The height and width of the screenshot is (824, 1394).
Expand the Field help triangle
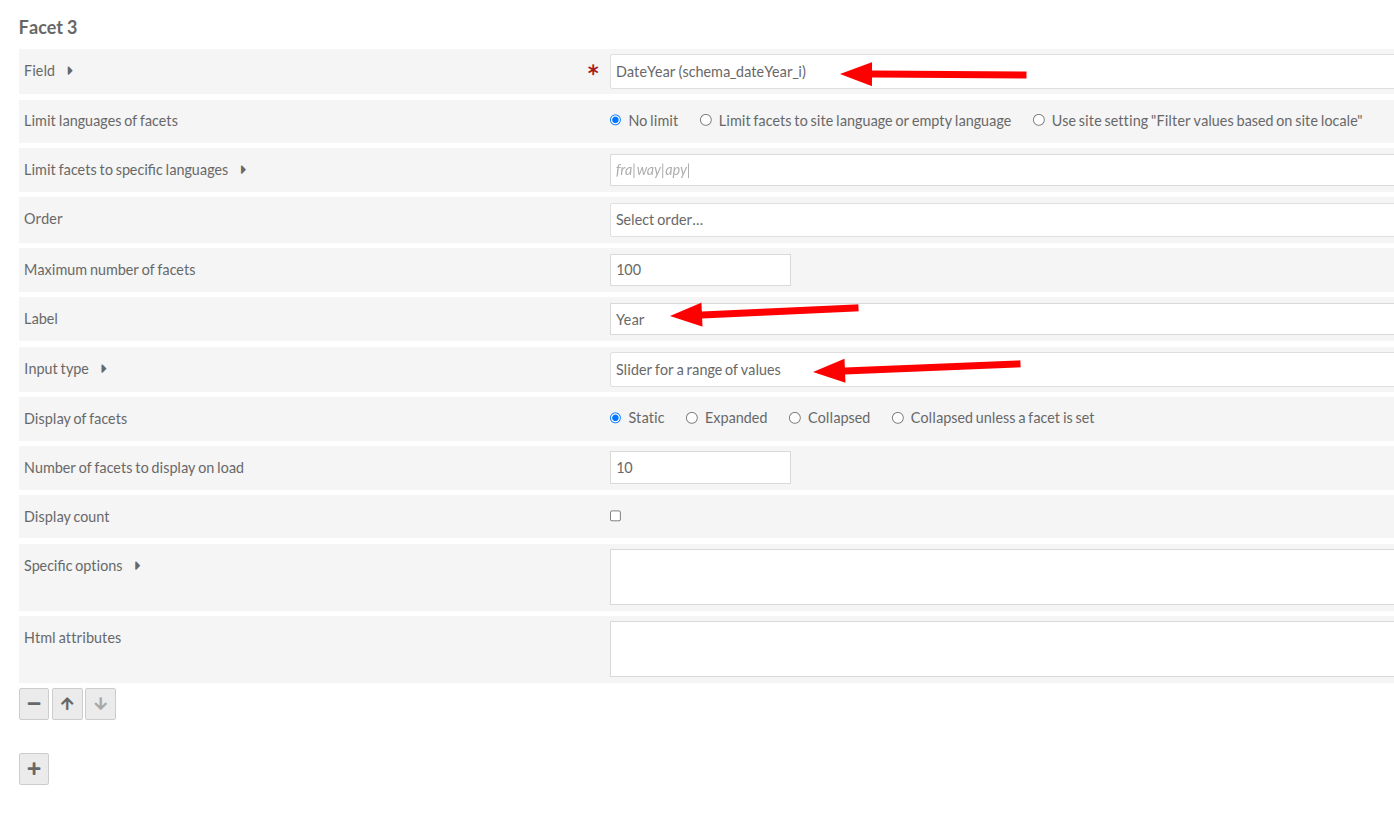pos(70,71)
